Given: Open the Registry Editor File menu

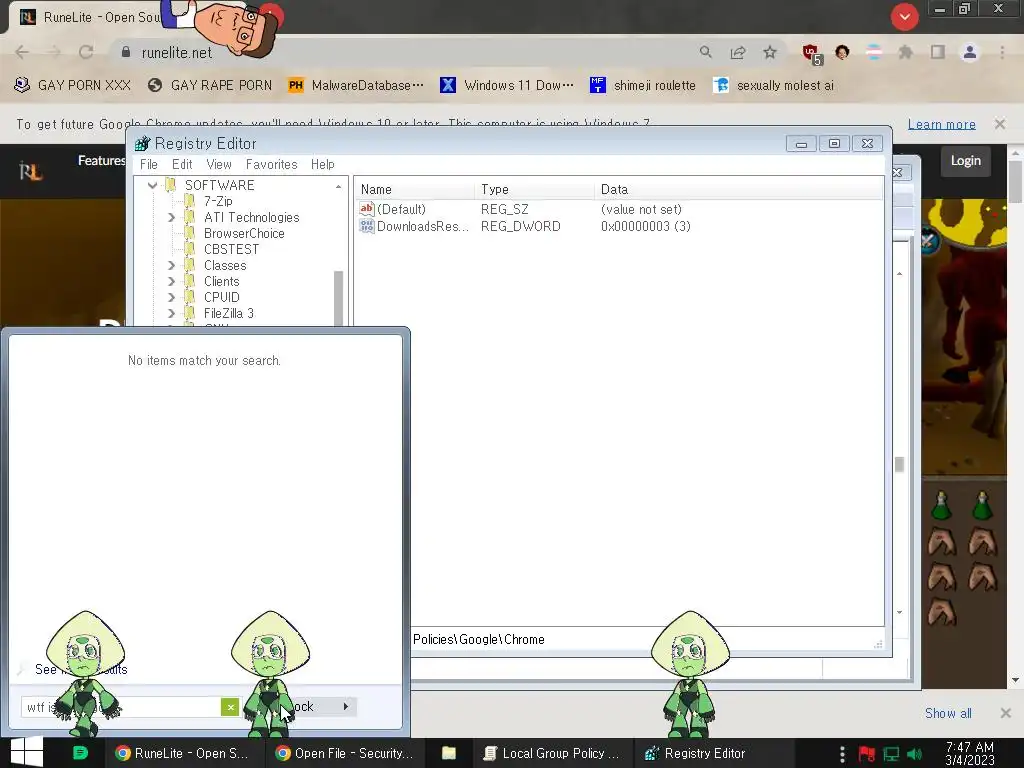Looking at the screenshot, I should 149,165.
